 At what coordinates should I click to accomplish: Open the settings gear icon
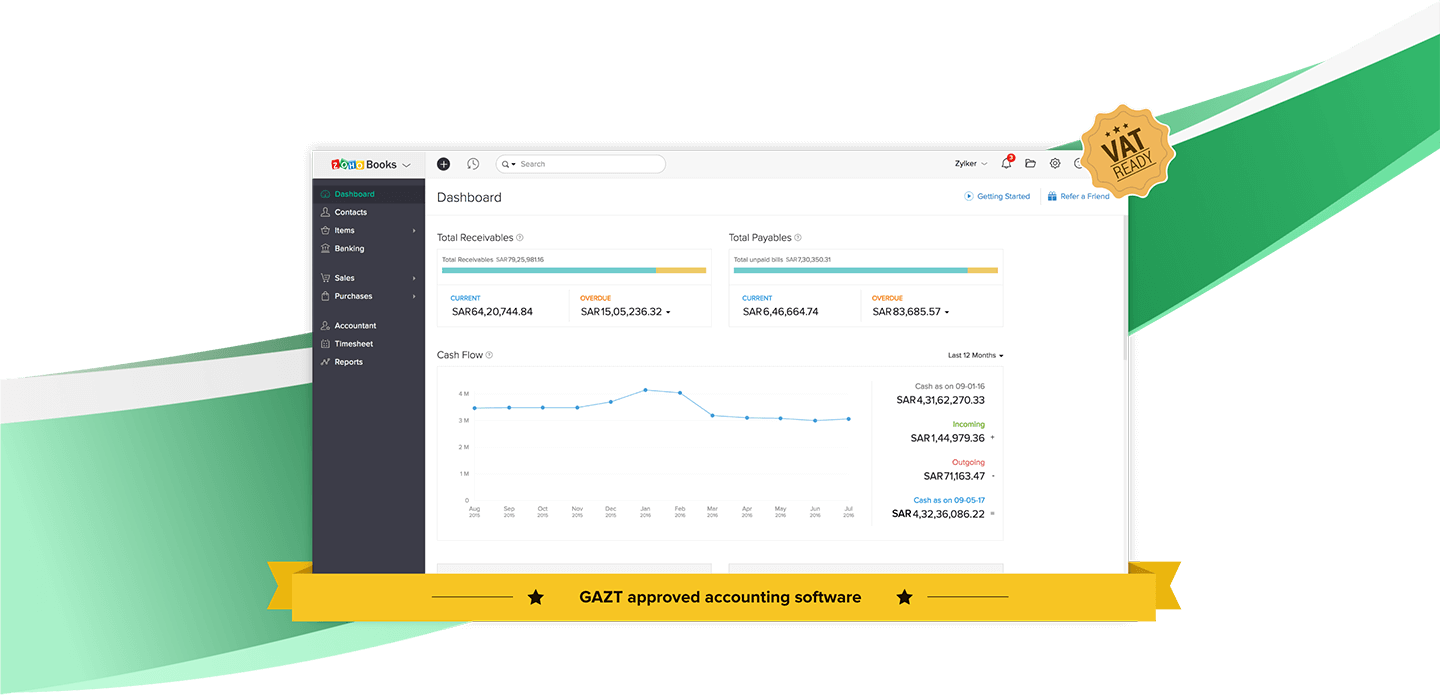pos(1054,163)
